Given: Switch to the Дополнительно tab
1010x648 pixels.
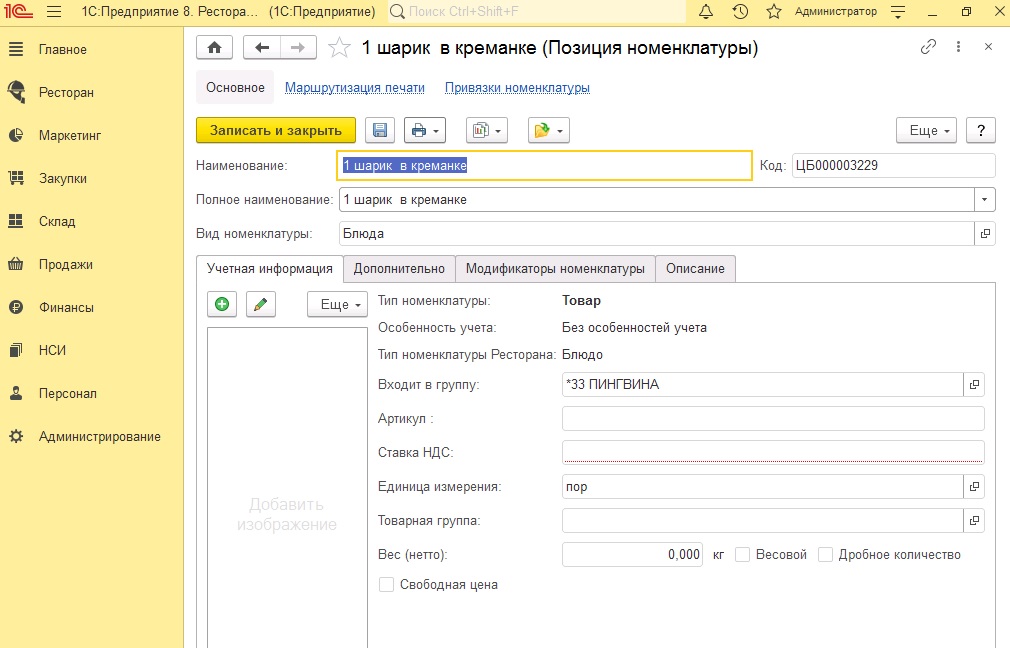Looking at the screenshot, I should coord(399,269).
